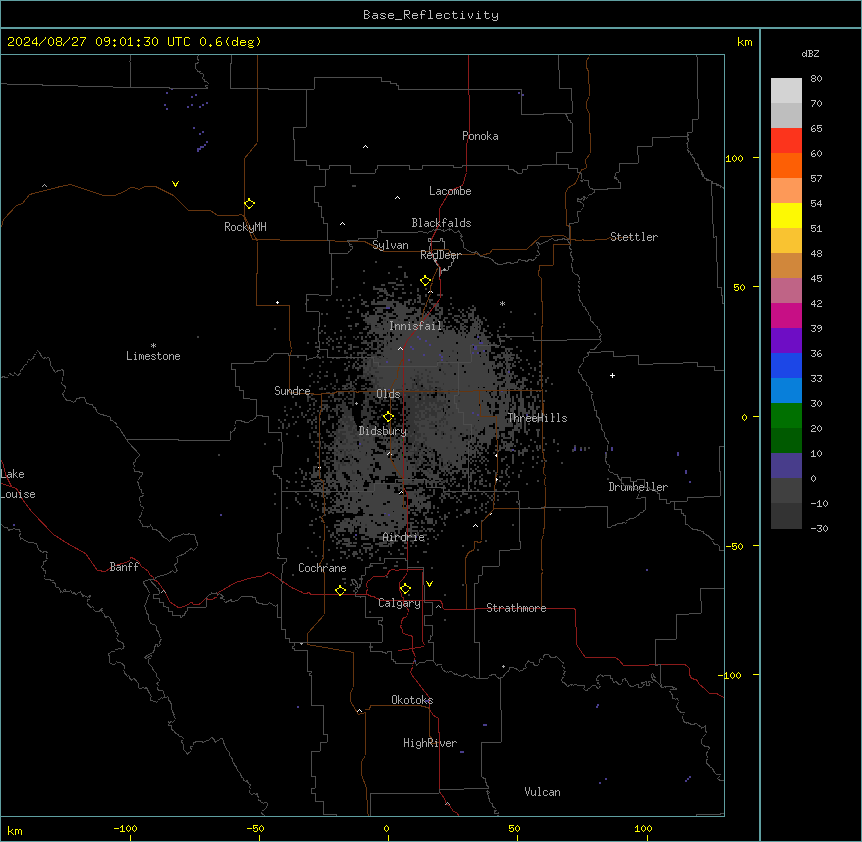Click the white plus marker north of Drumheller
Image resolution: width=862 pixels, height=842 pixels.
click(x=612, y=375)
